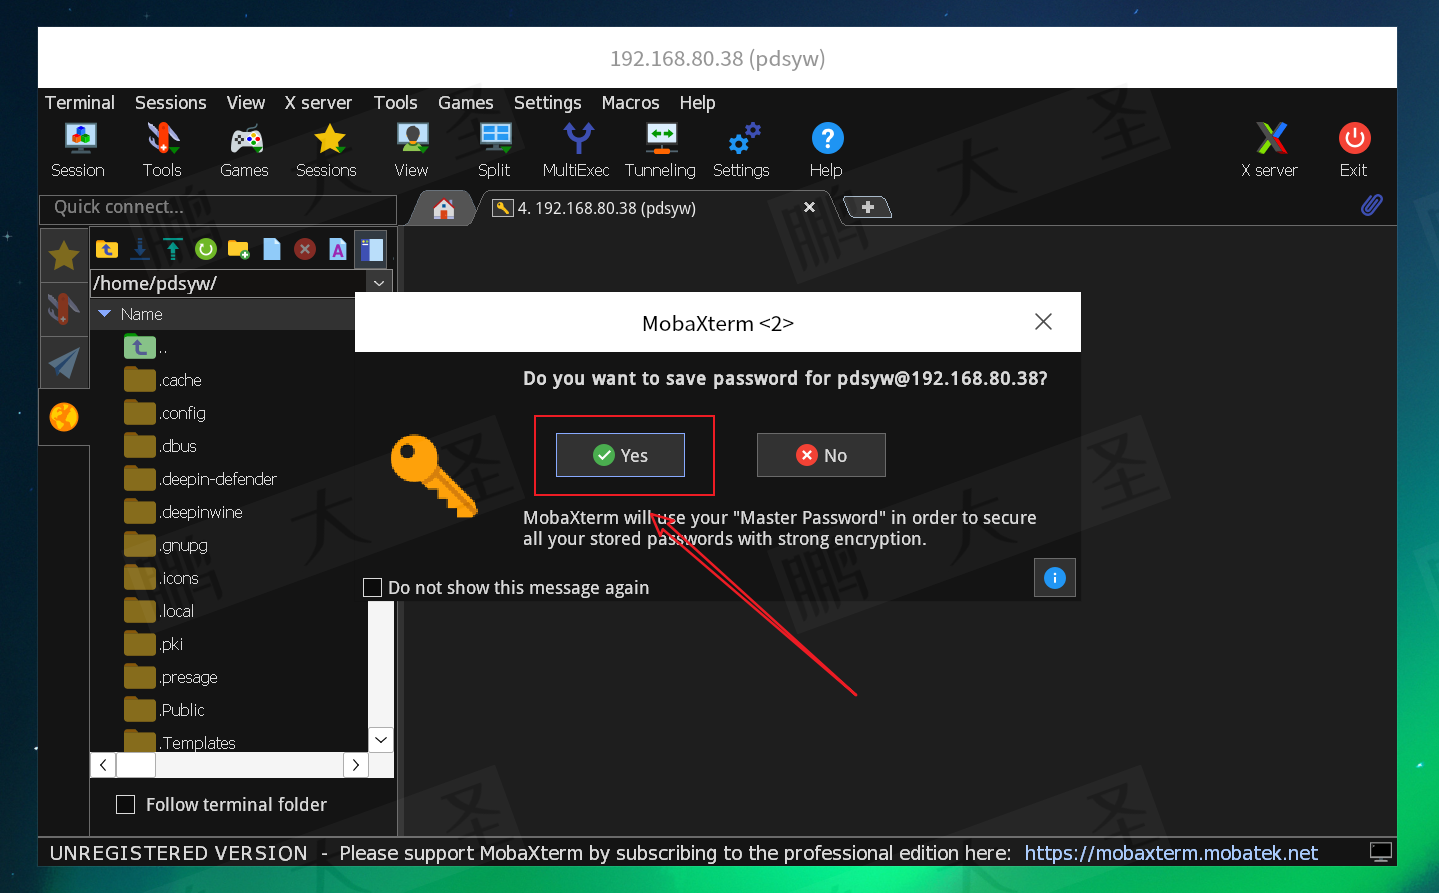This screenshot has width=1439, height=893.
Task: Click the blue info icon in dialog
Action: point(1055,578)
